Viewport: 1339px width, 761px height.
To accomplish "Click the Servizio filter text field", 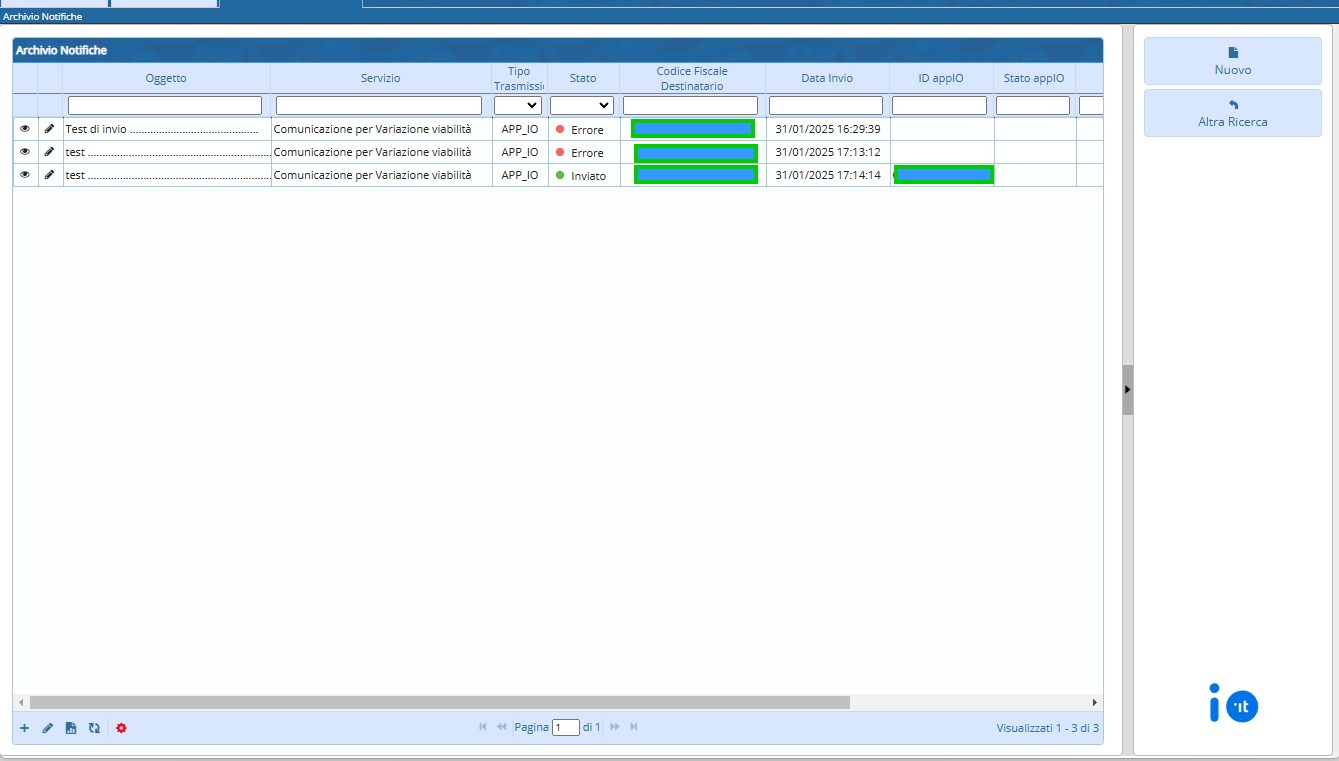I will (x=379, y=105).
